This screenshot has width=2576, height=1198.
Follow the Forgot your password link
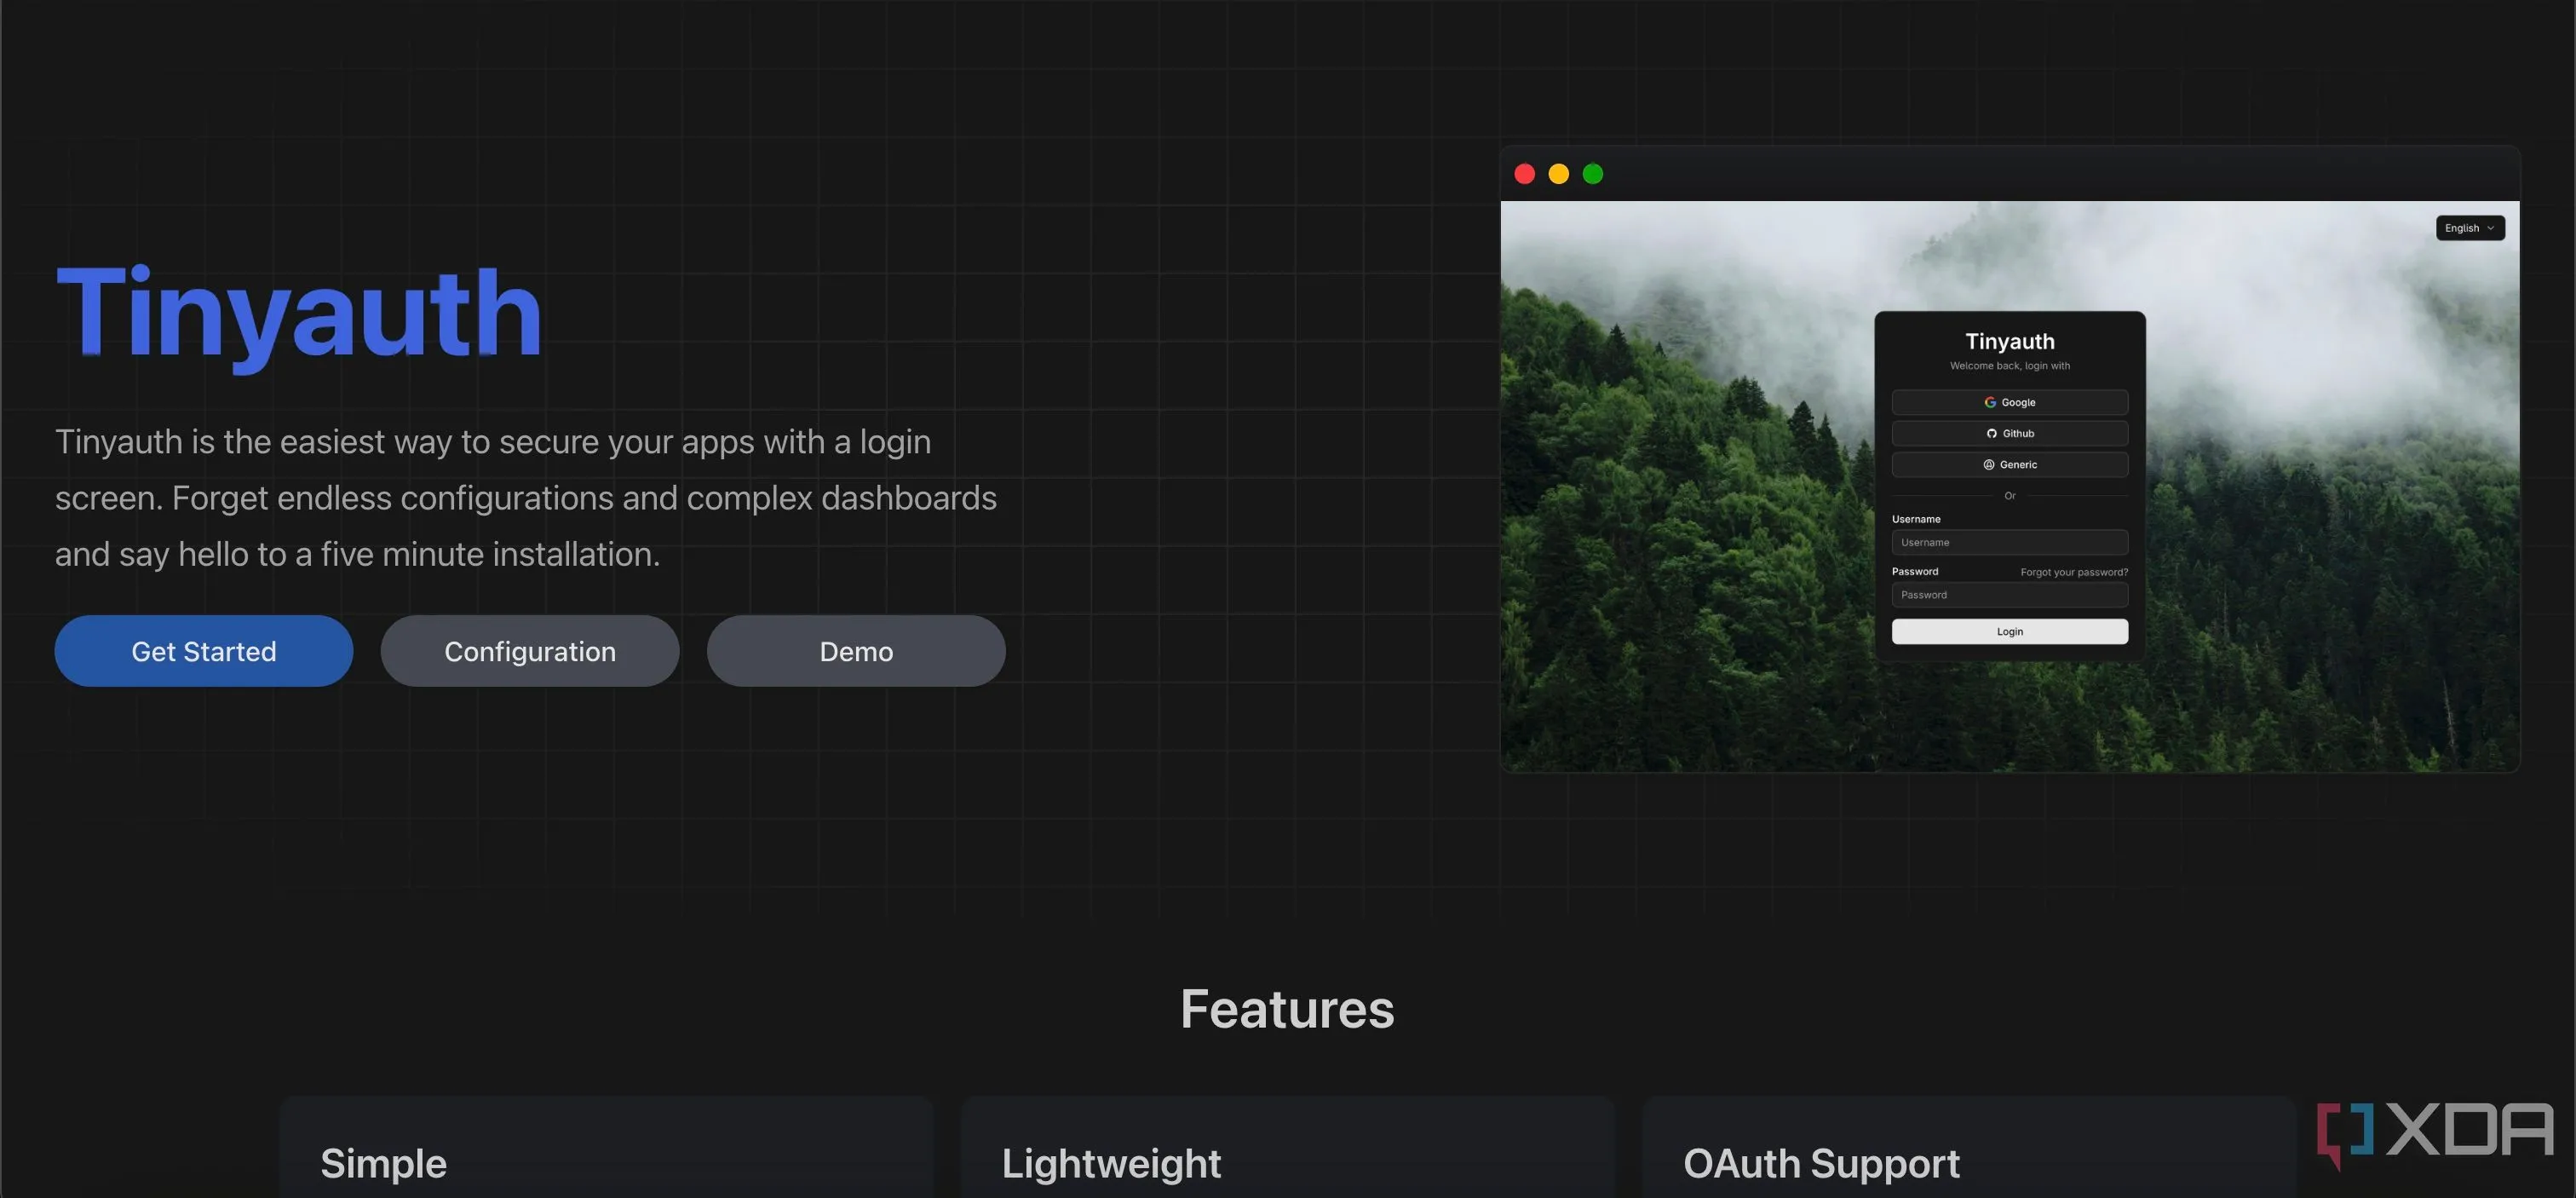pyautogui.click(x=2074, y=572)
